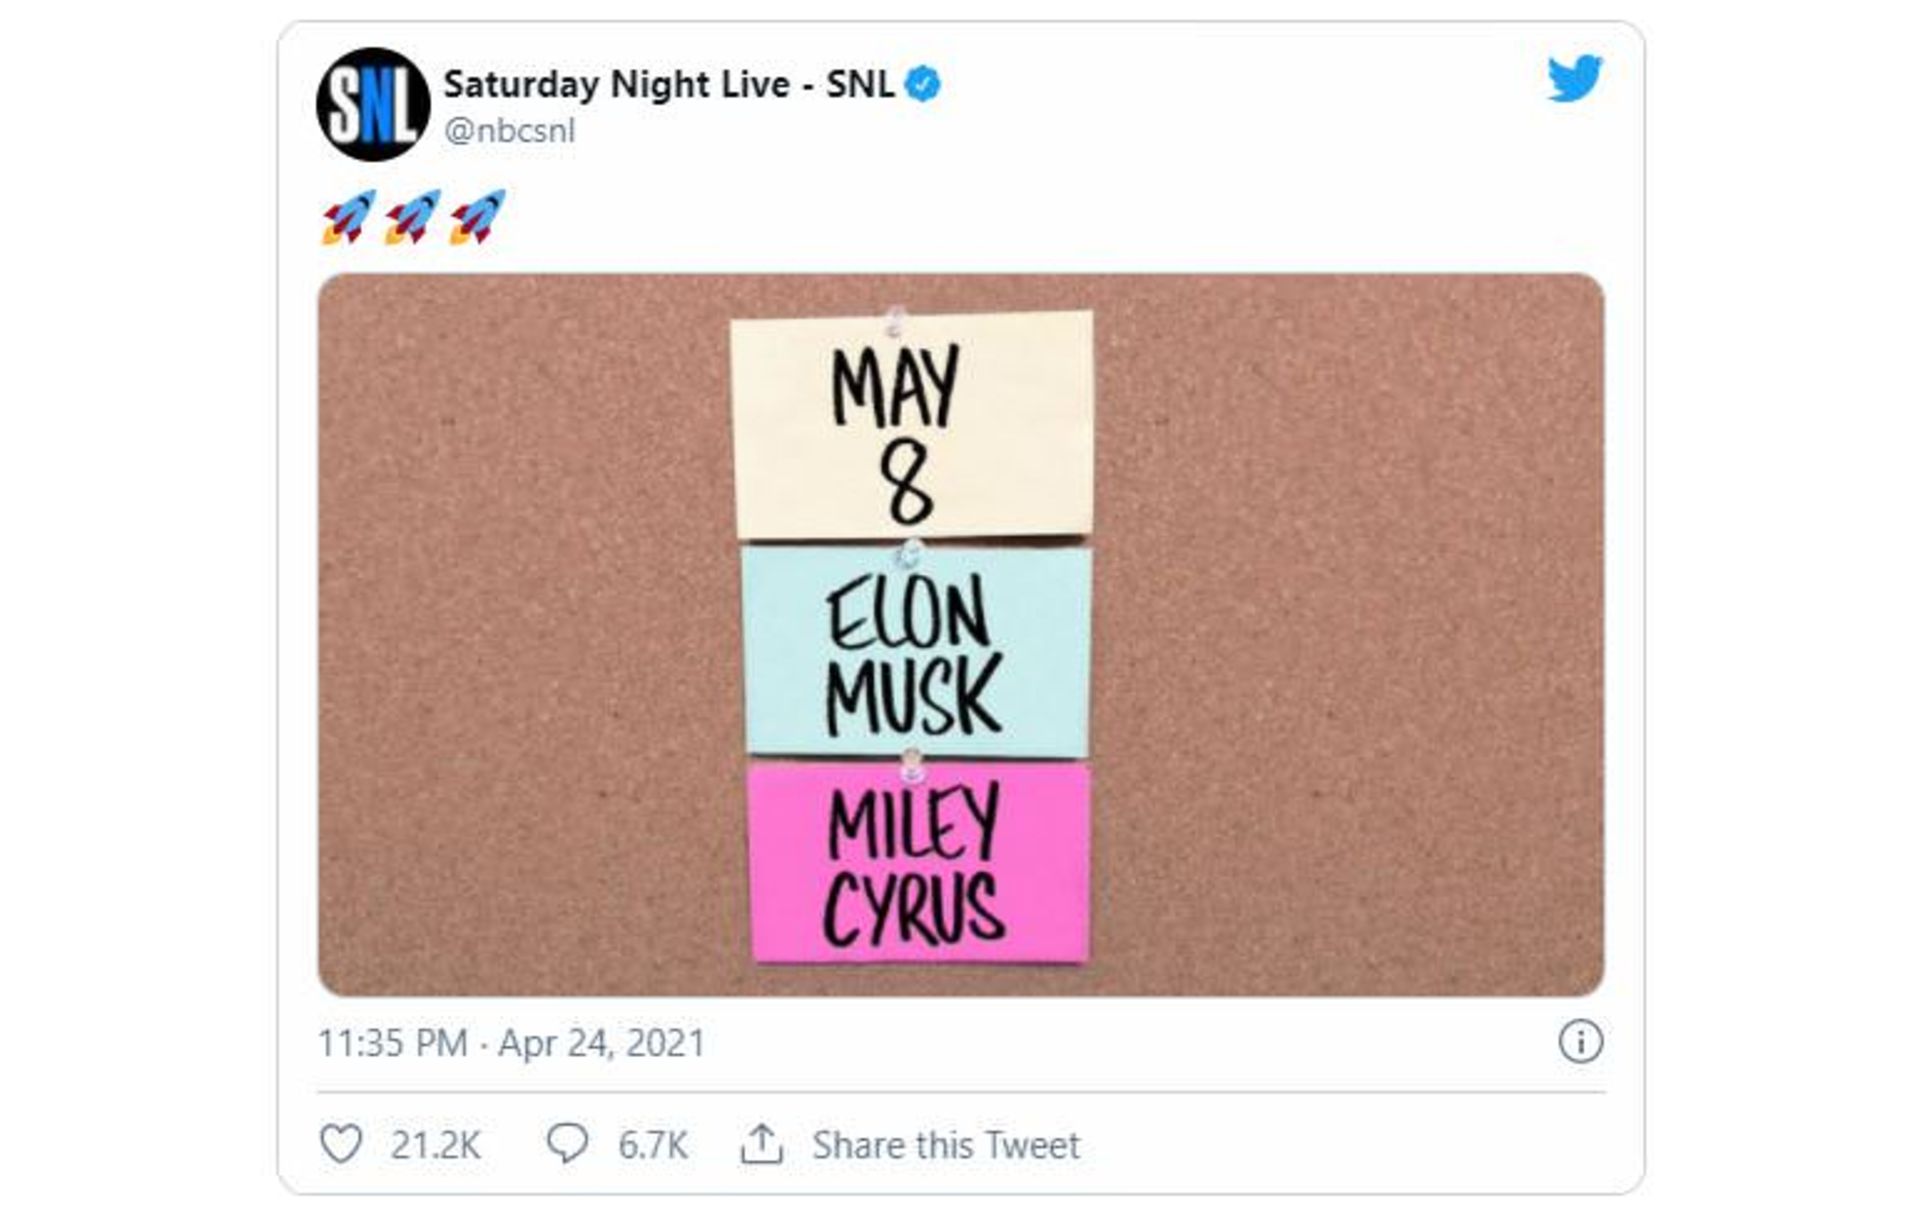Viewport: 1920px width, 1223px height.
Task: Click the verified blue checkmark badge
Action: [x=922, y=85]
